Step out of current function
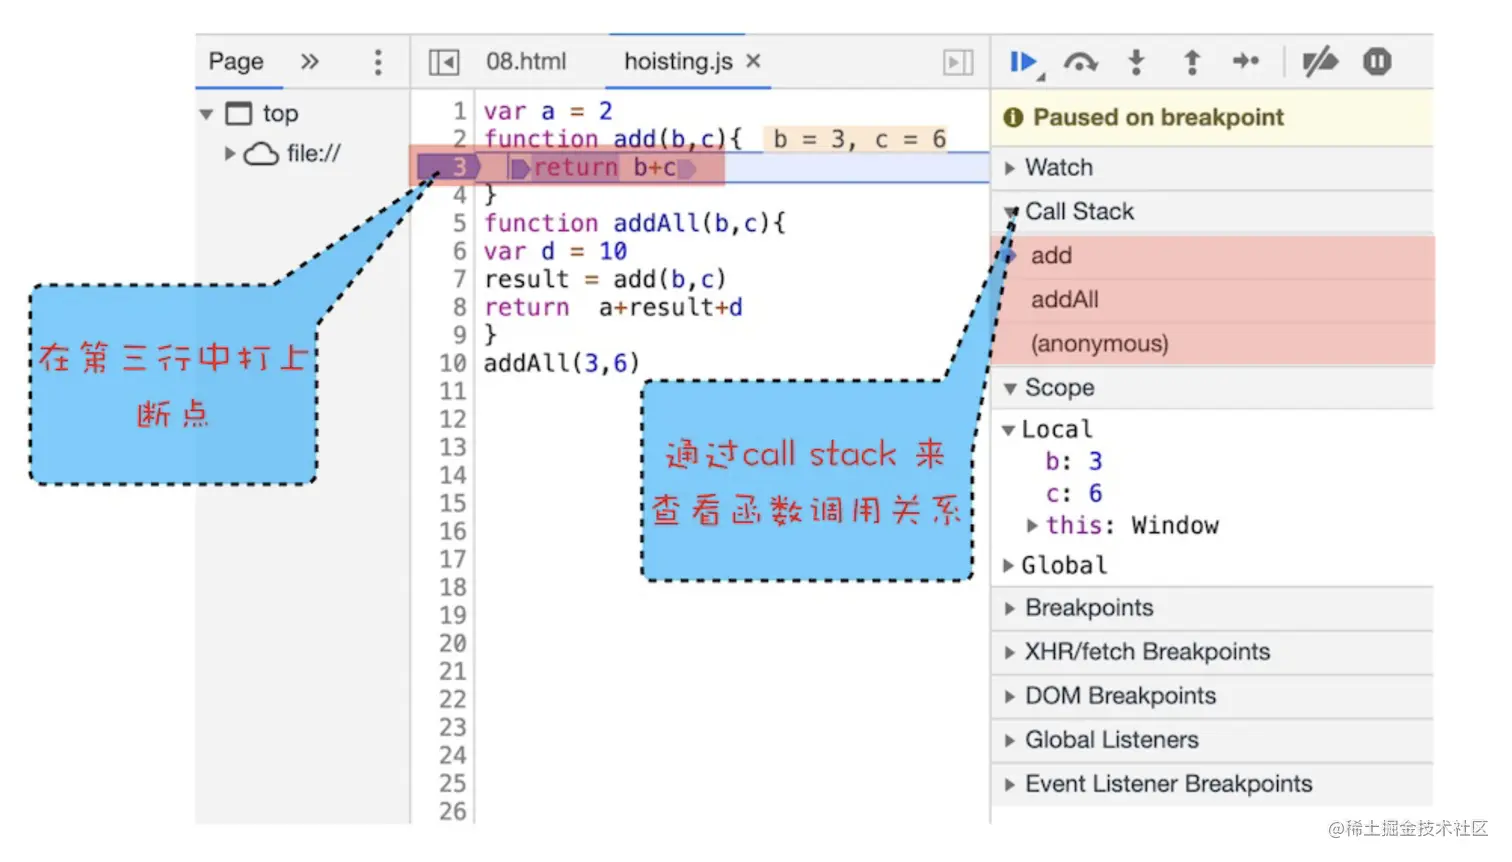Viewport: 1512px width, 862px height. coord(1192,62)
